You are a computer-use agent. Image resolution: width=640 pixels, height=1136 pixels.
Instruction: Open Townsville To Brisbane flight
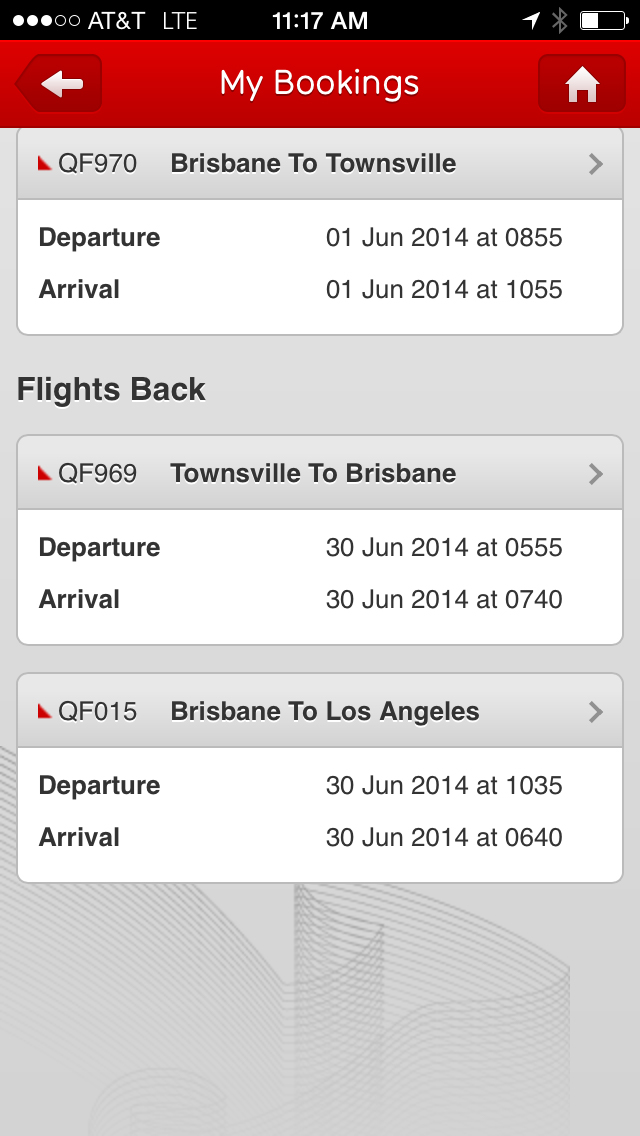click(x=320, y=473)
